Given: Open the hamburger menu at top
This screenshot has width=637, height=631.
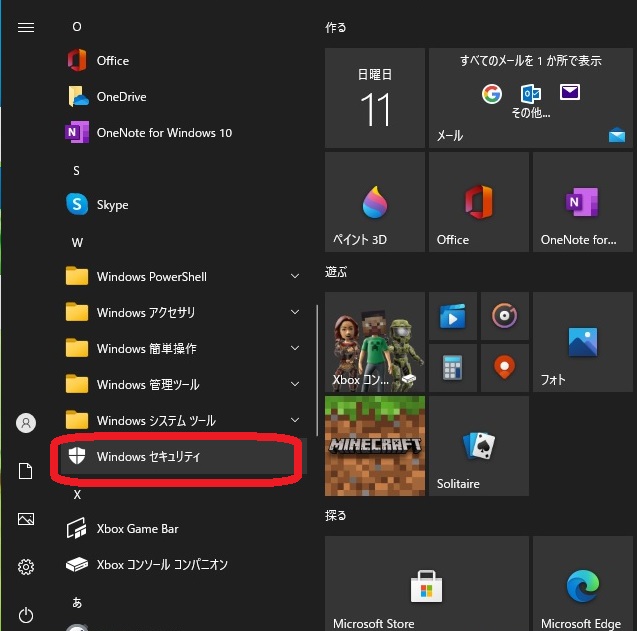Looking at the screenshot, I should click(x=26, y=27).
